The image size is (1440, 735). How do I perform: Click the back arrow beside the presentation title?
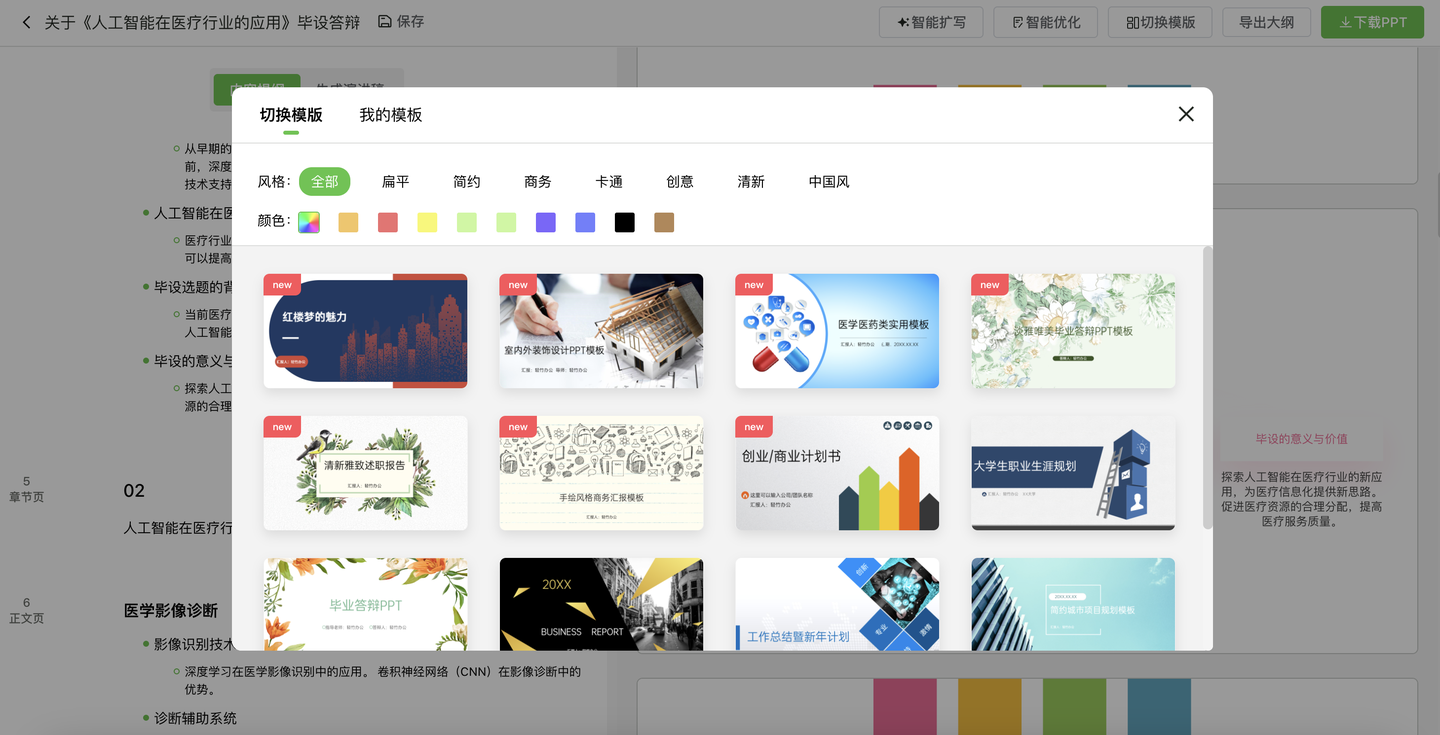(26, 21)
